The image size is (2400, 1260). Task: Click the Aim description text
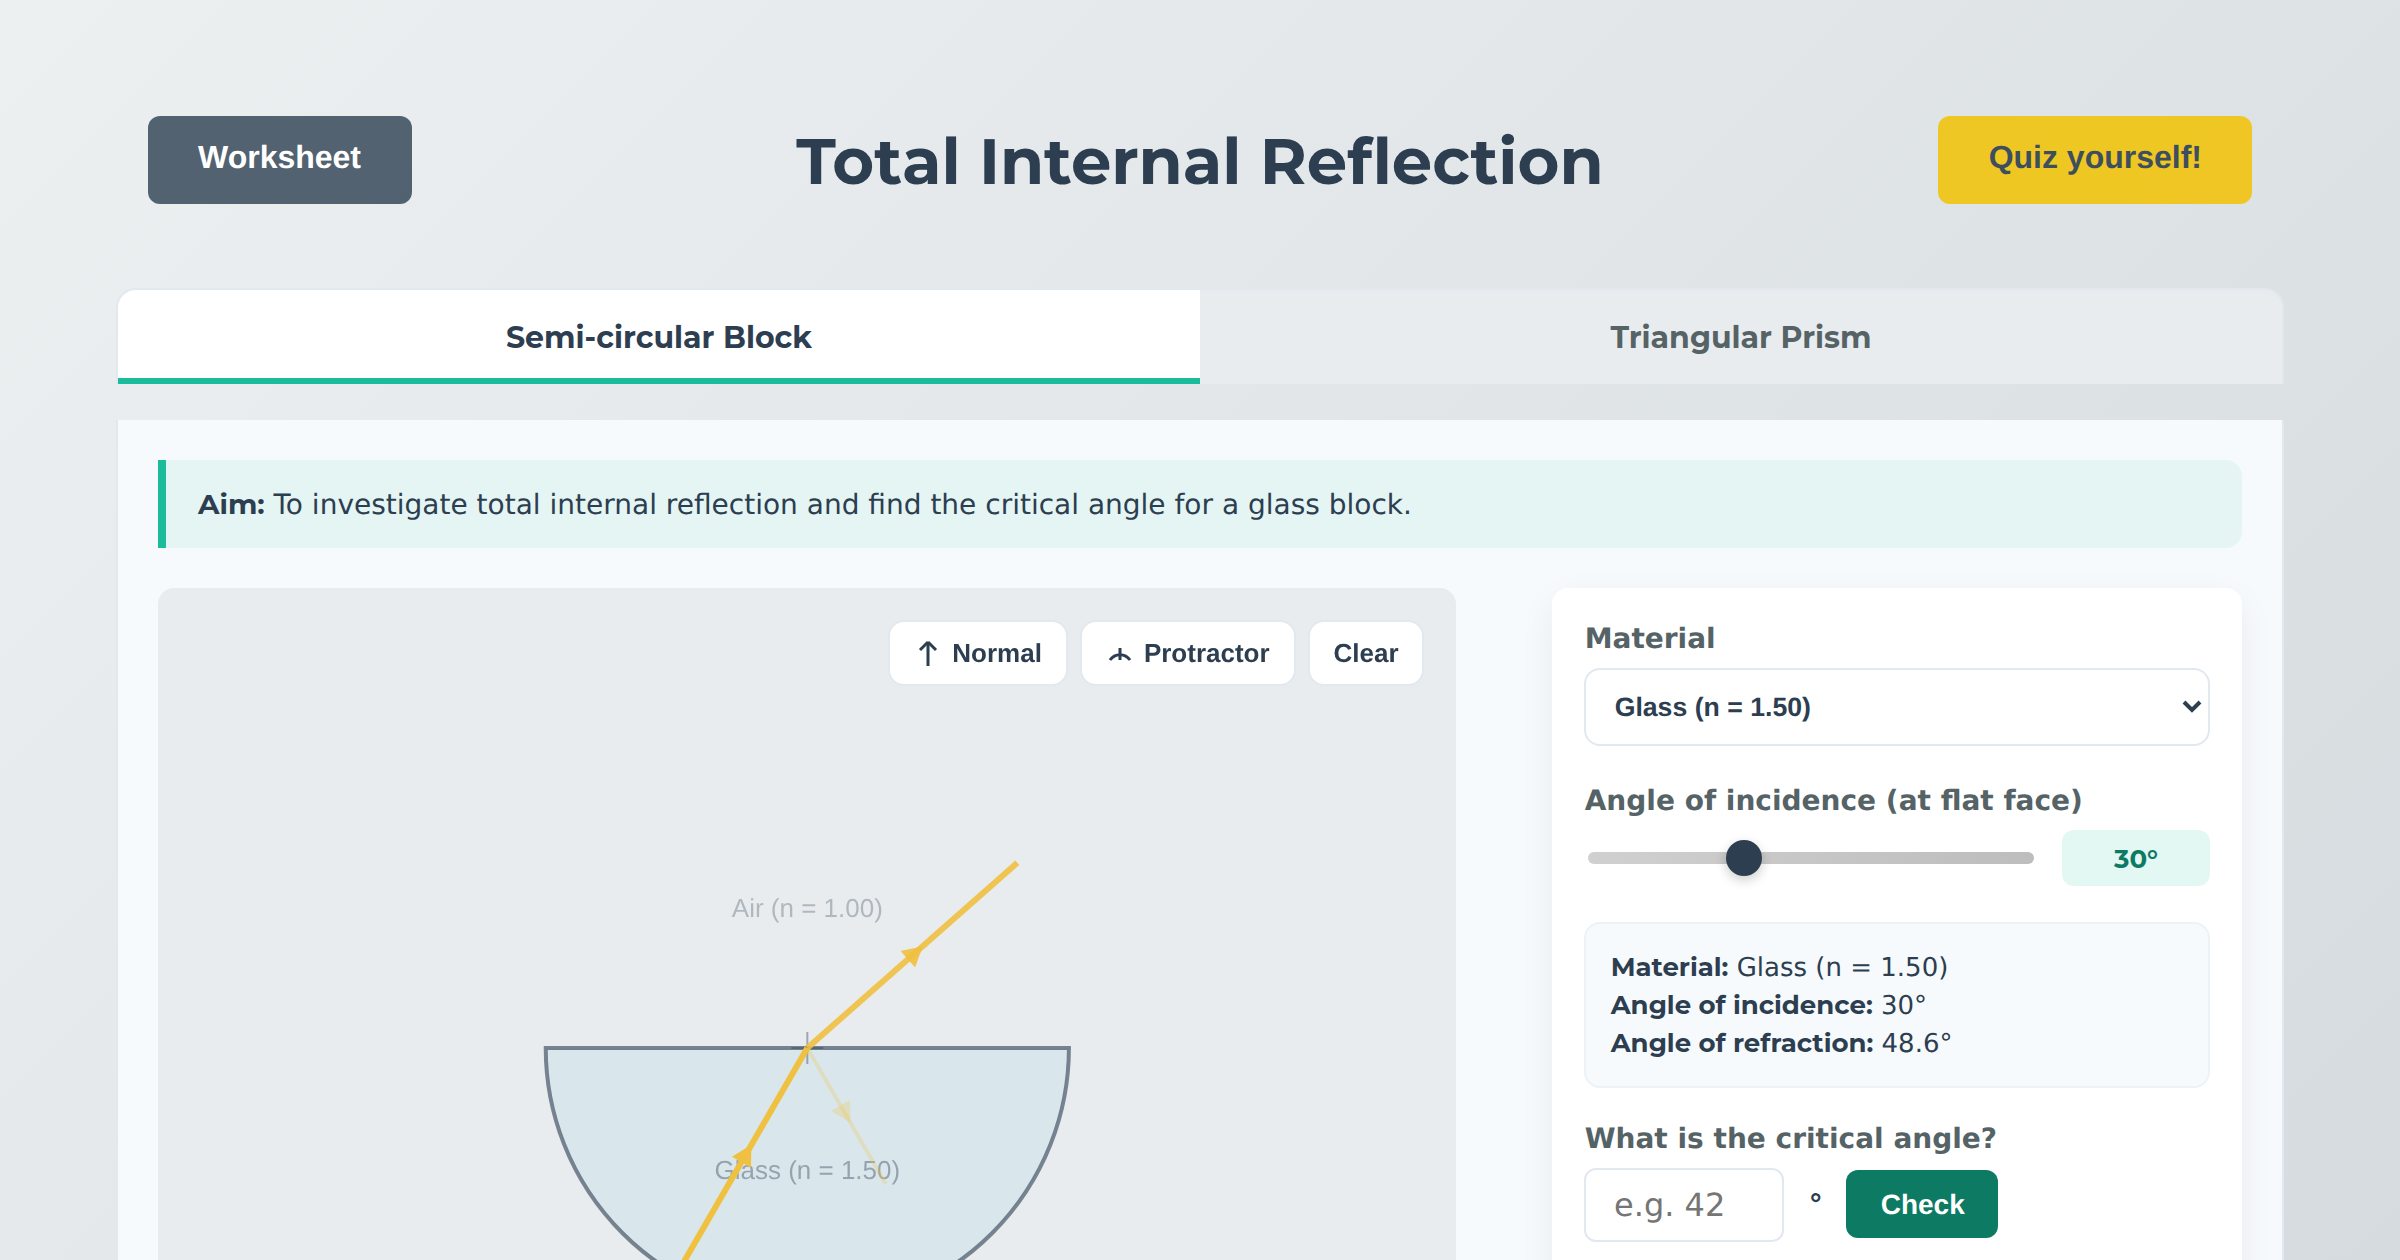point(804,504)
